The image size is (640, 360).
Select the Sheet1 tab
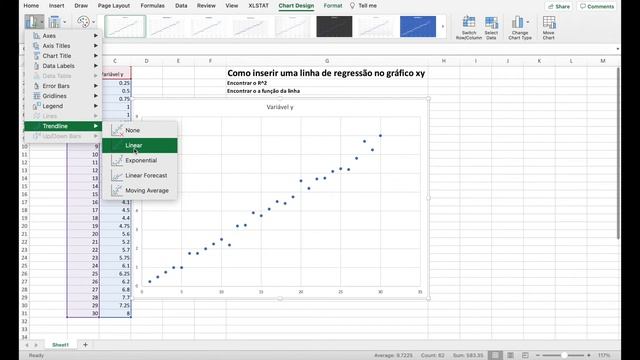[x=60, y=345]
